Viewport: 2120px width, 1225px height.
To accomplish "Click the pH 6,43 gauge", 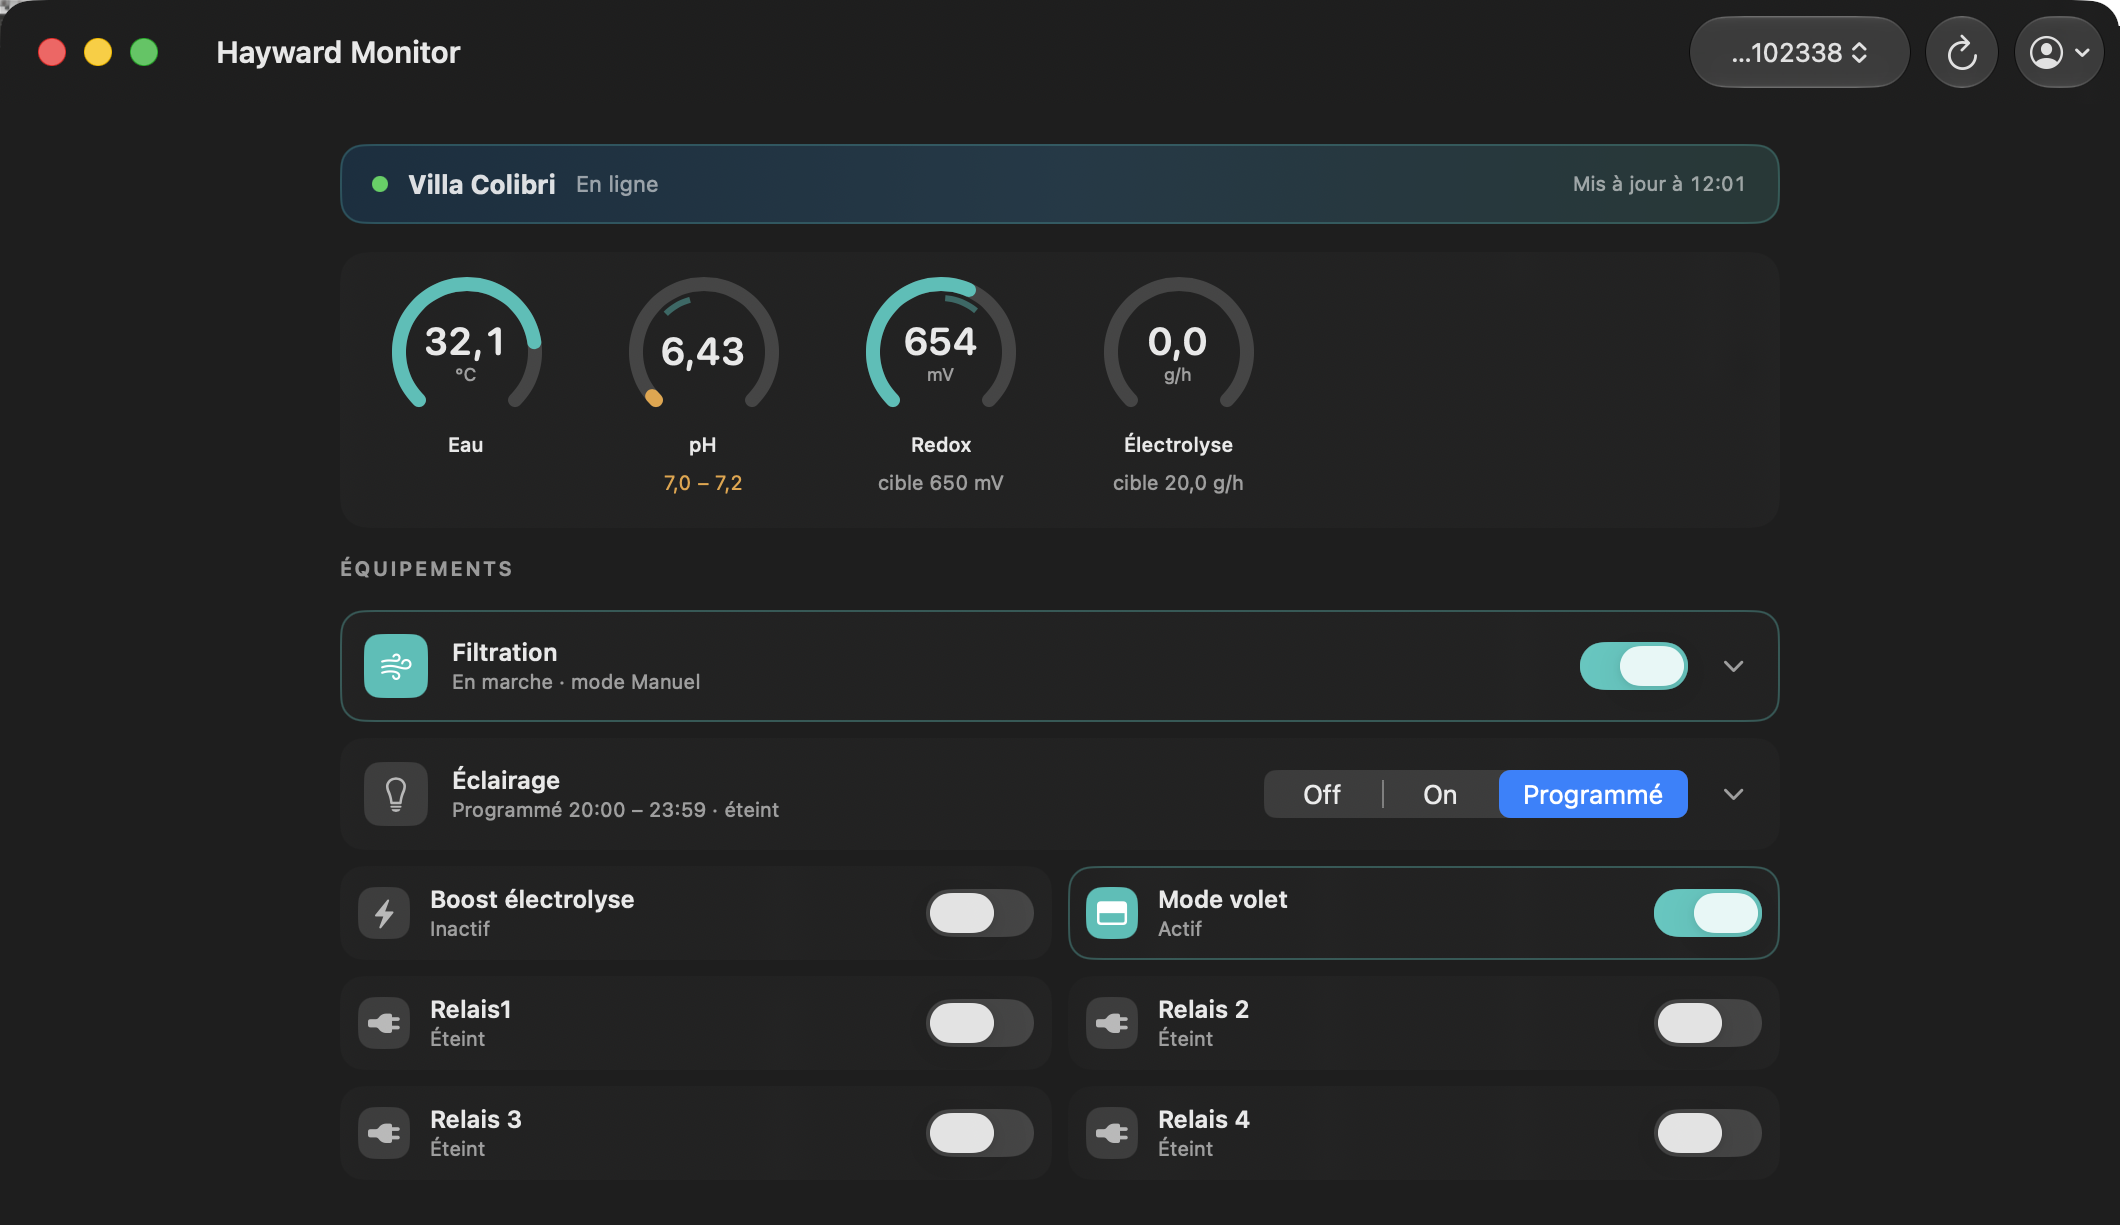I will click(x=703, y=344).
